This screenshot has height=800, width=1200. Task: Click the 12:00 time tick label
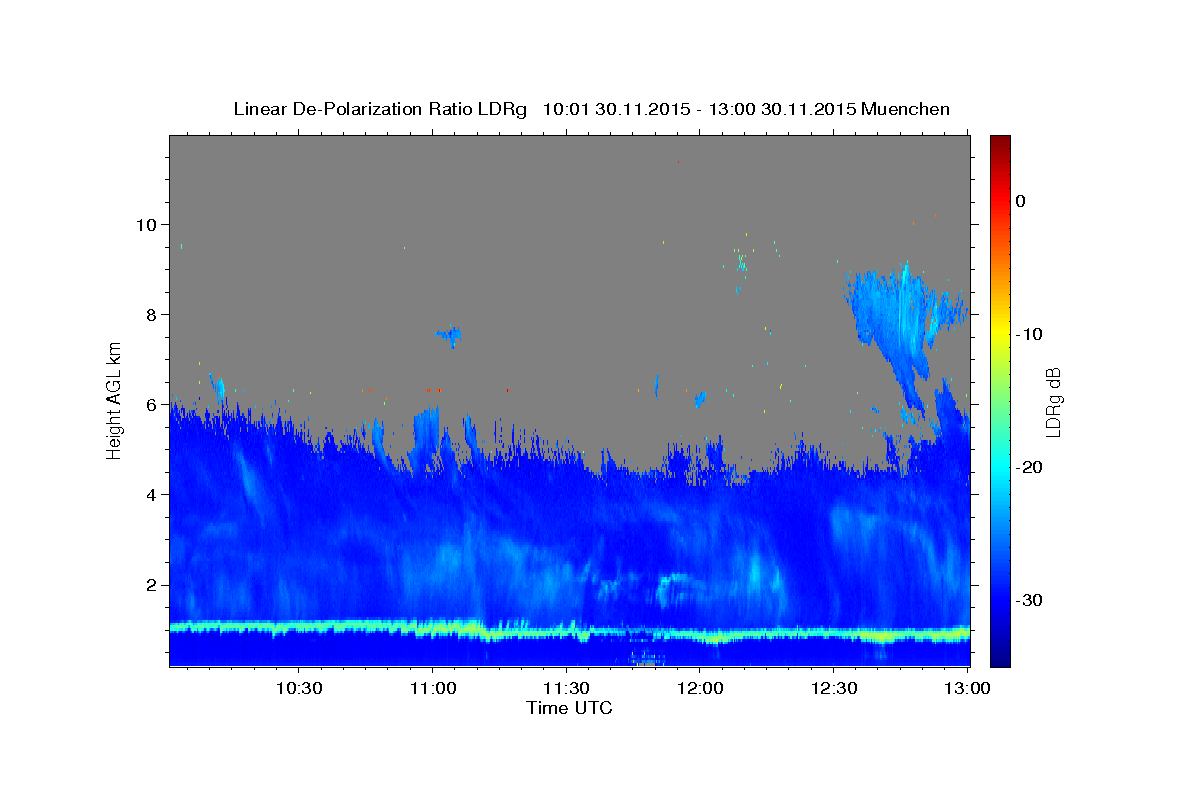click(x=700, y=688)
